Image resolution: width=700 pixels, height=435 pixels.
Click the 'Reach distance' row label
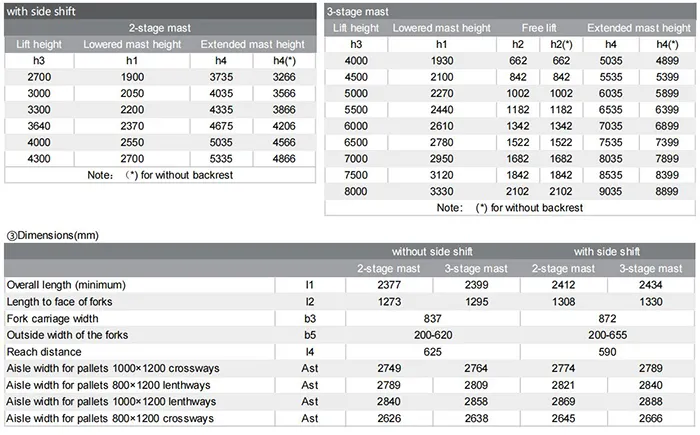pyautogui.click(x=43, y=352)
